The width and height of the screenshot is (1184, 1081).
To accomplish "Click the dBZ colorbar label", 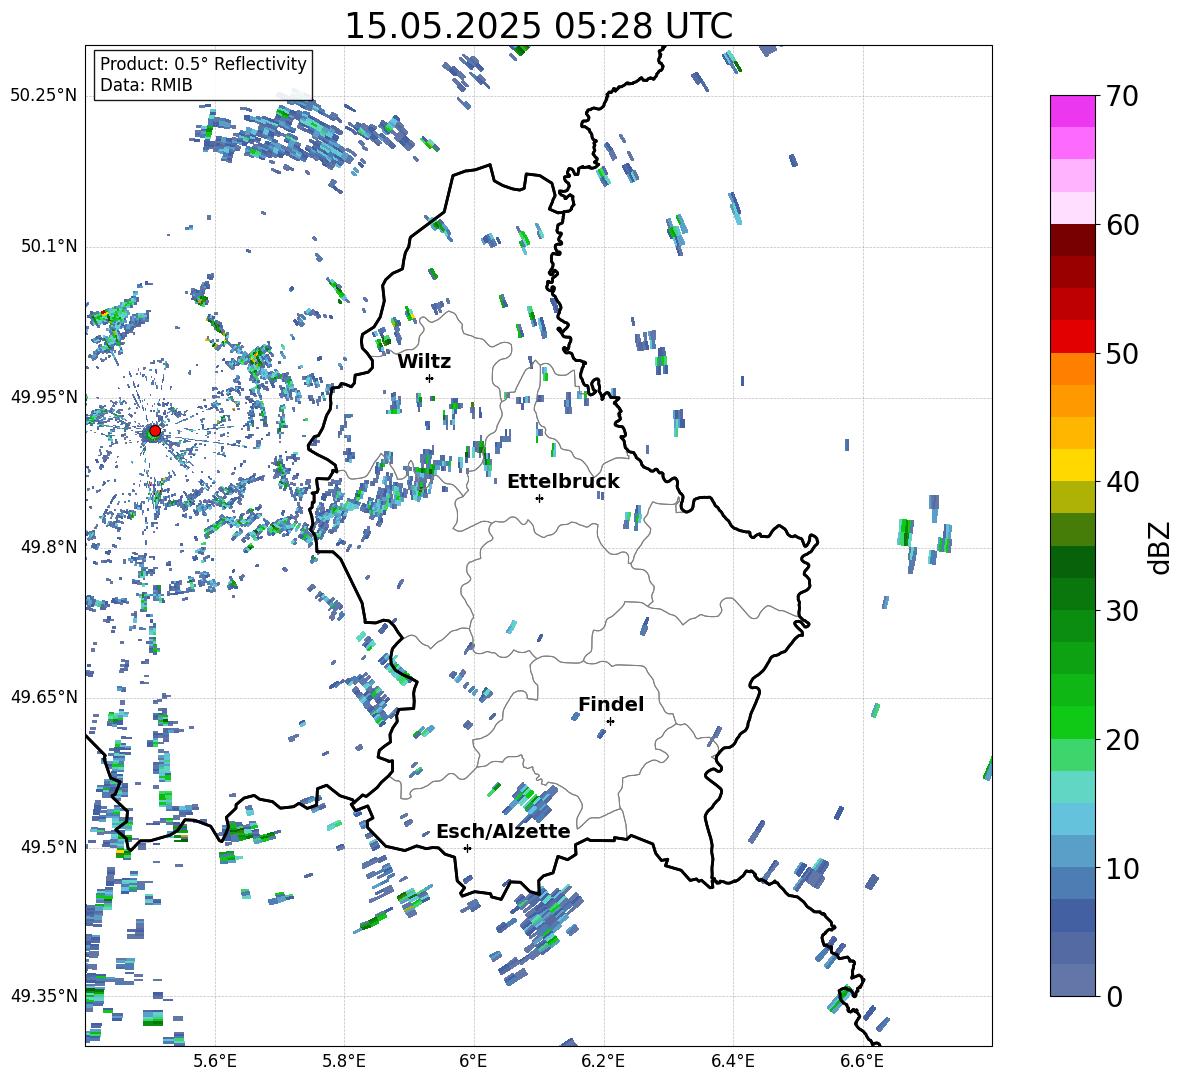I will [1161, 547].
